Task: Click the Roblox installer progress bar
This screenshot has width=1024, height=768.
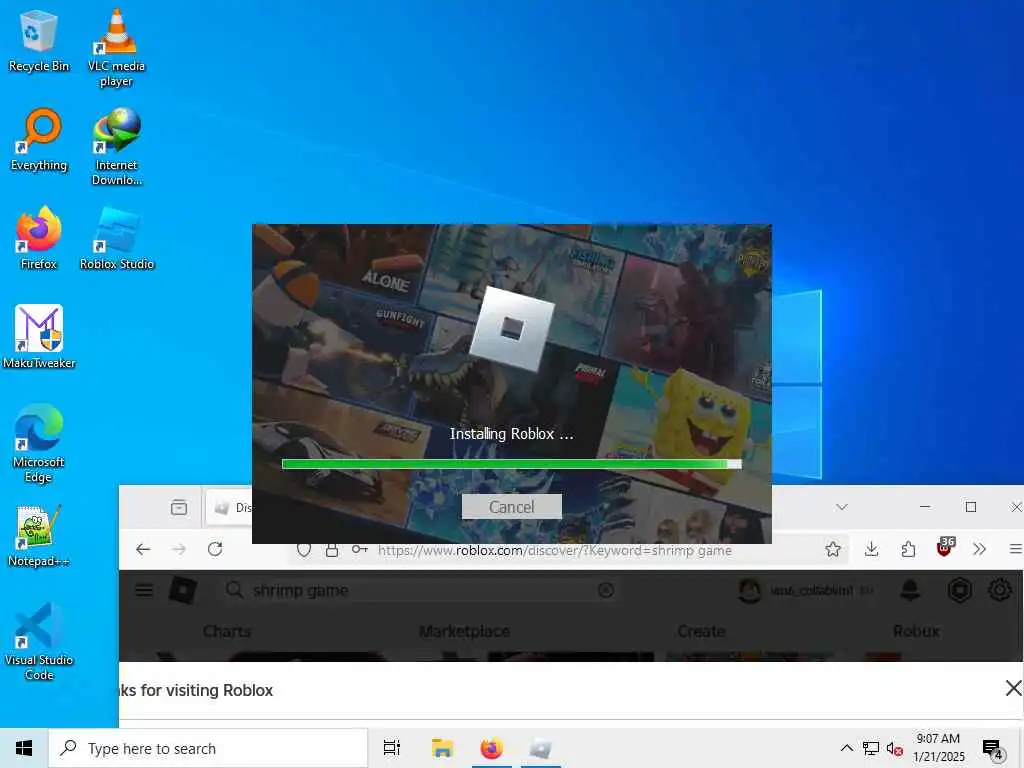Action: pyautogui.click(x=511, y=464)
